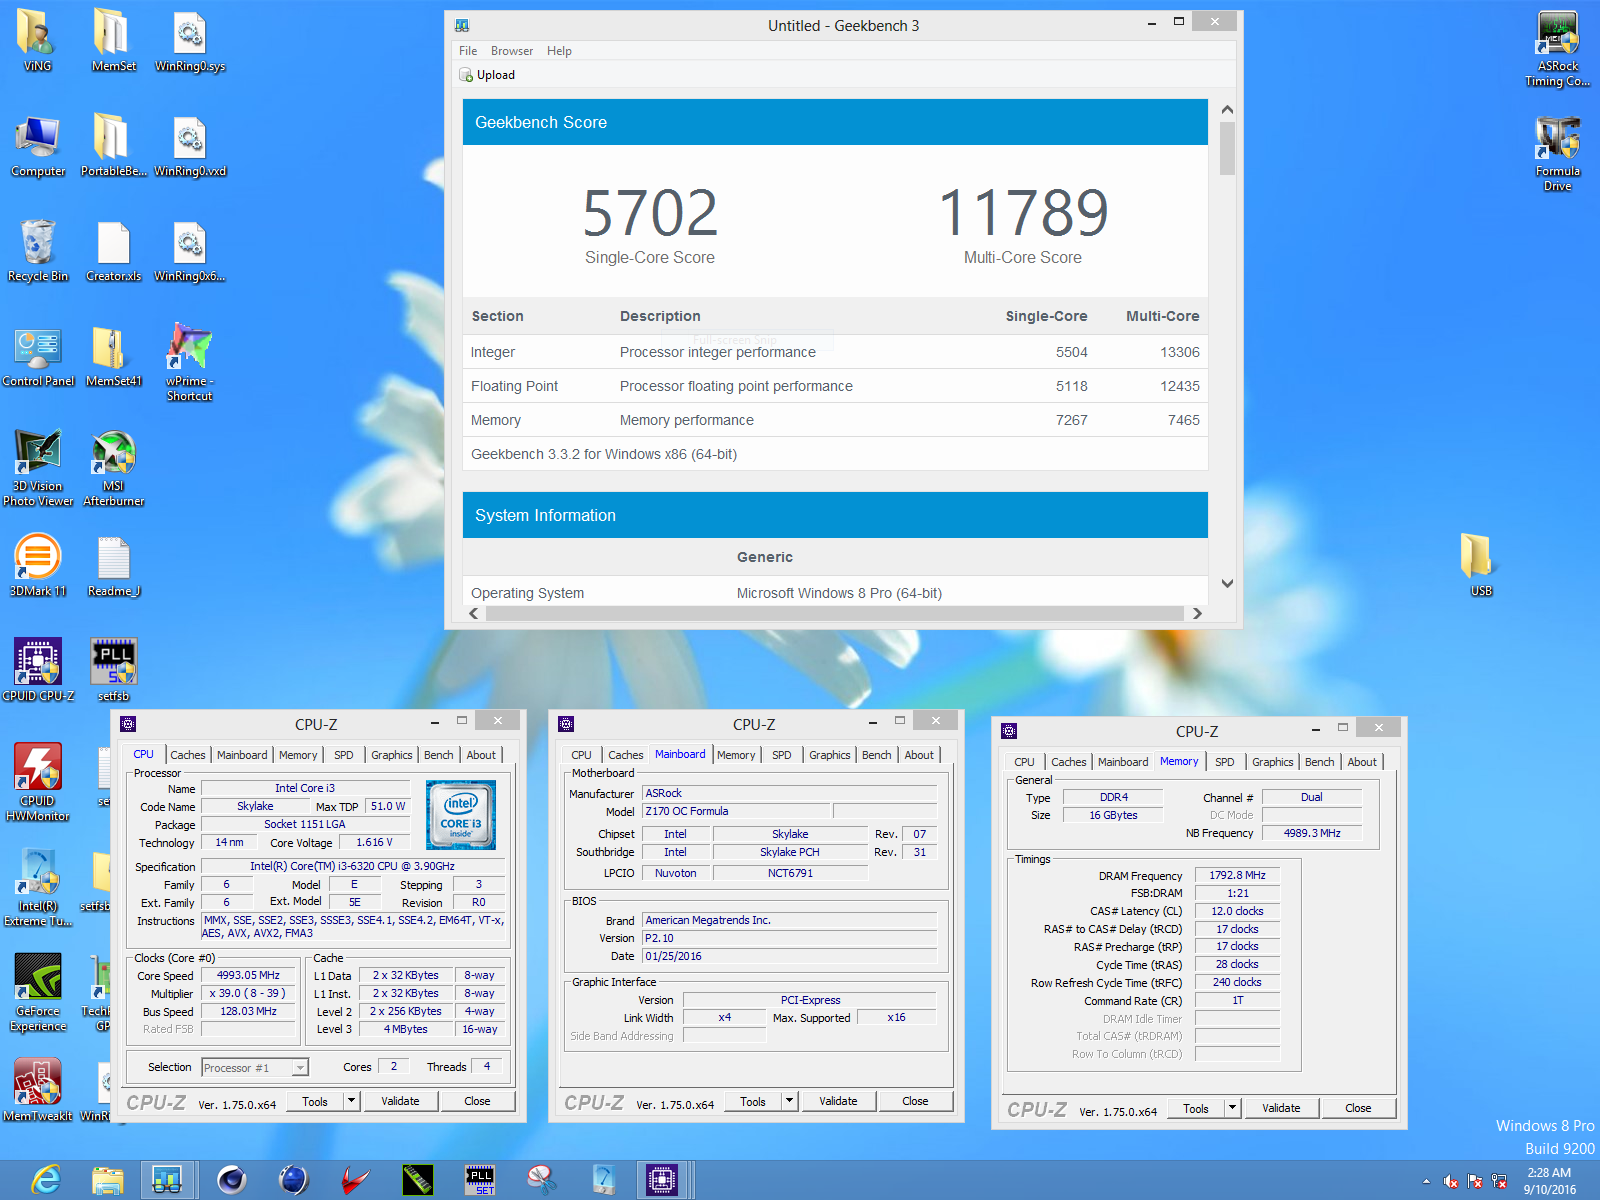
Task: Launch 3DMark 11 desktop icon
Action: [x=37, y=566]
